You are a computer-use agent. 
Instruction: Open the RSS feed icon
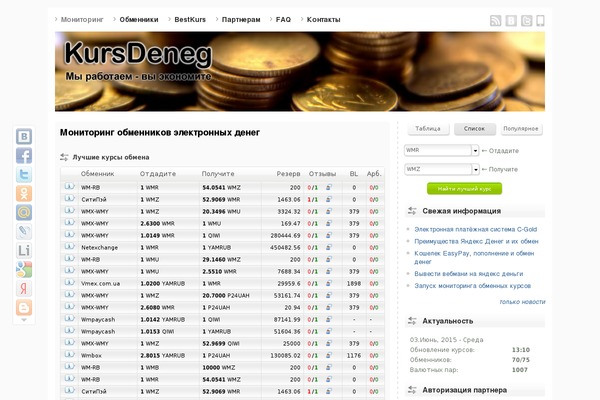click(x=496, y=20)
